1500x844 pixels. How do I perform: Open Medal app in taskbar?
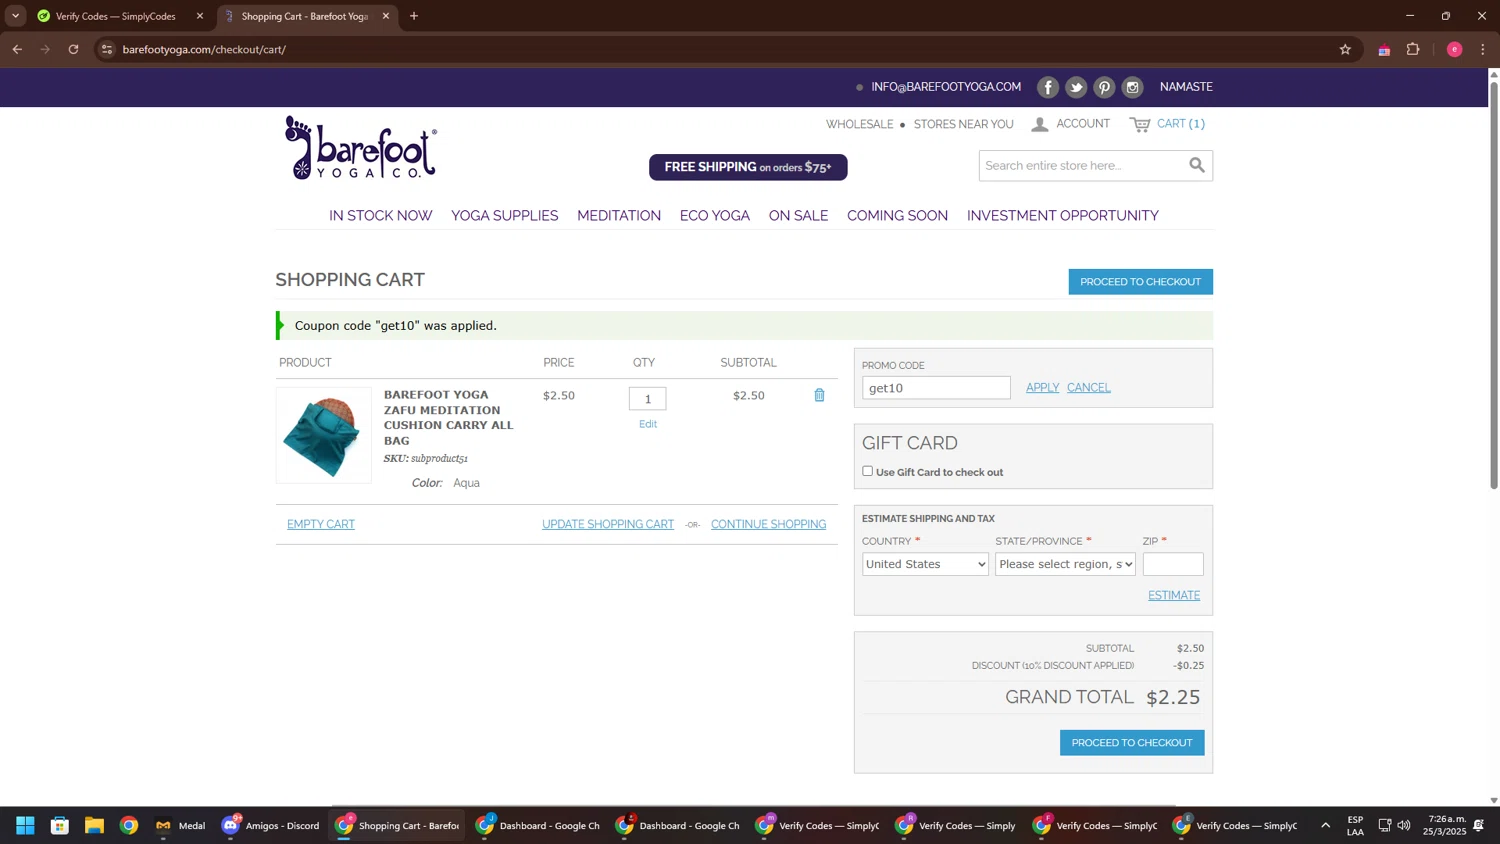coord(180,825)
